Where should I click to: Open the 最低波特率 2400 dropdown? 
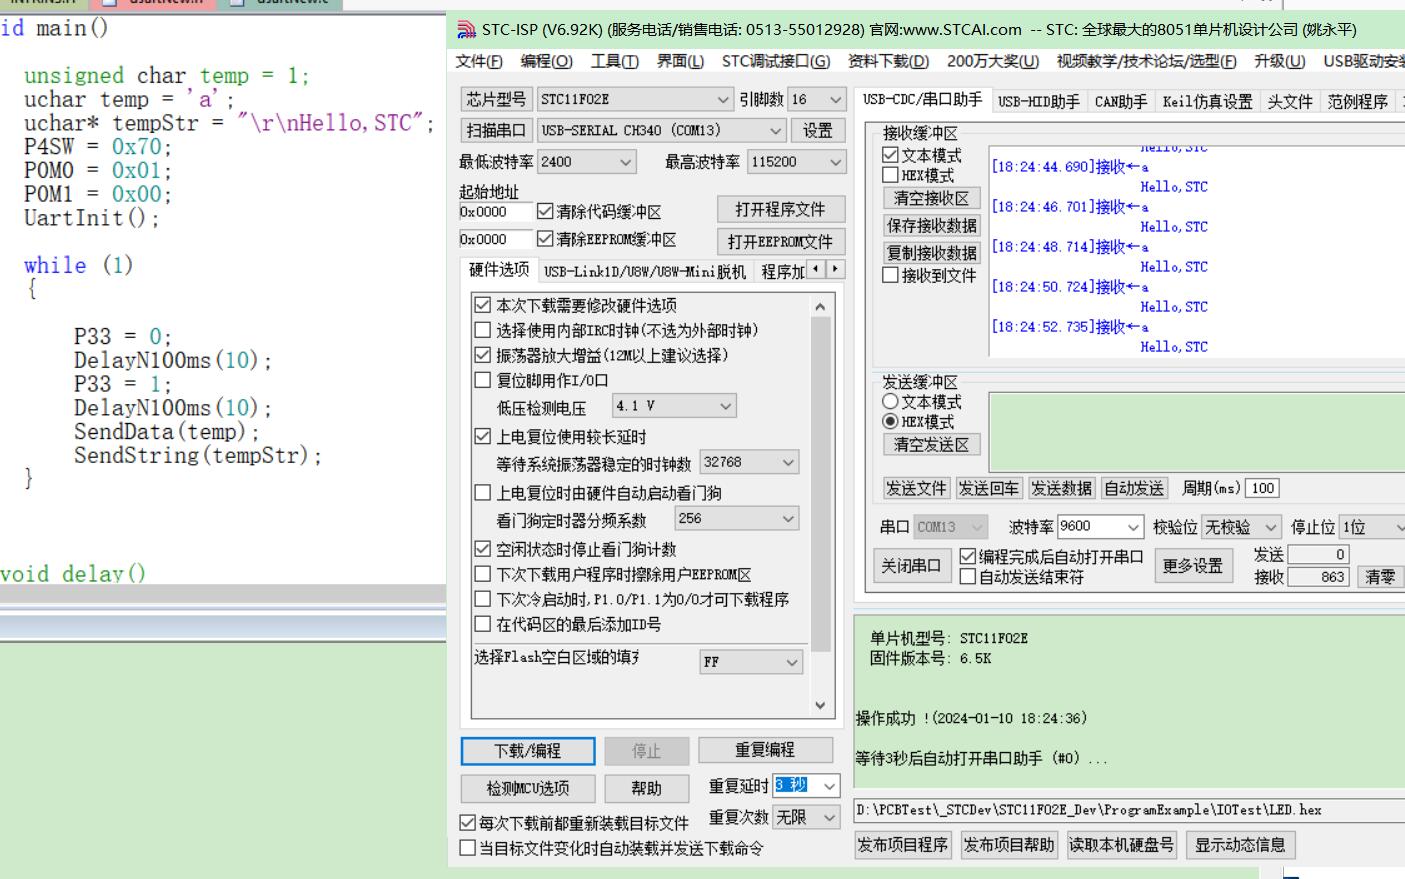pos(586,161)
